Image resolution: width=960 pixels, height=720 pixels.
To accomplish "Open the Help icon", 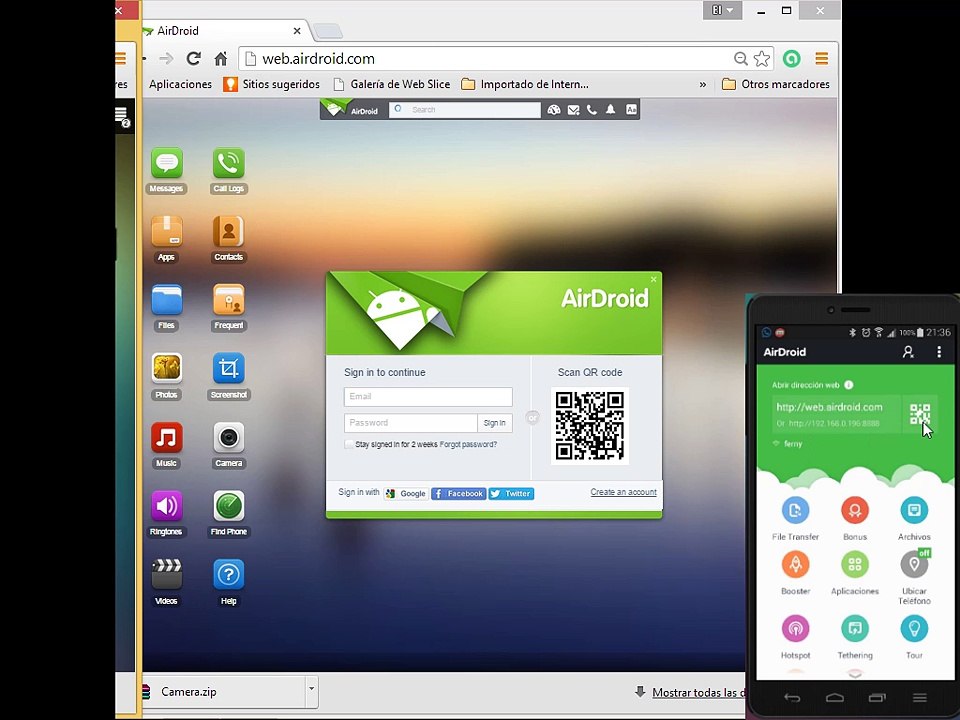I will (228, 575).
